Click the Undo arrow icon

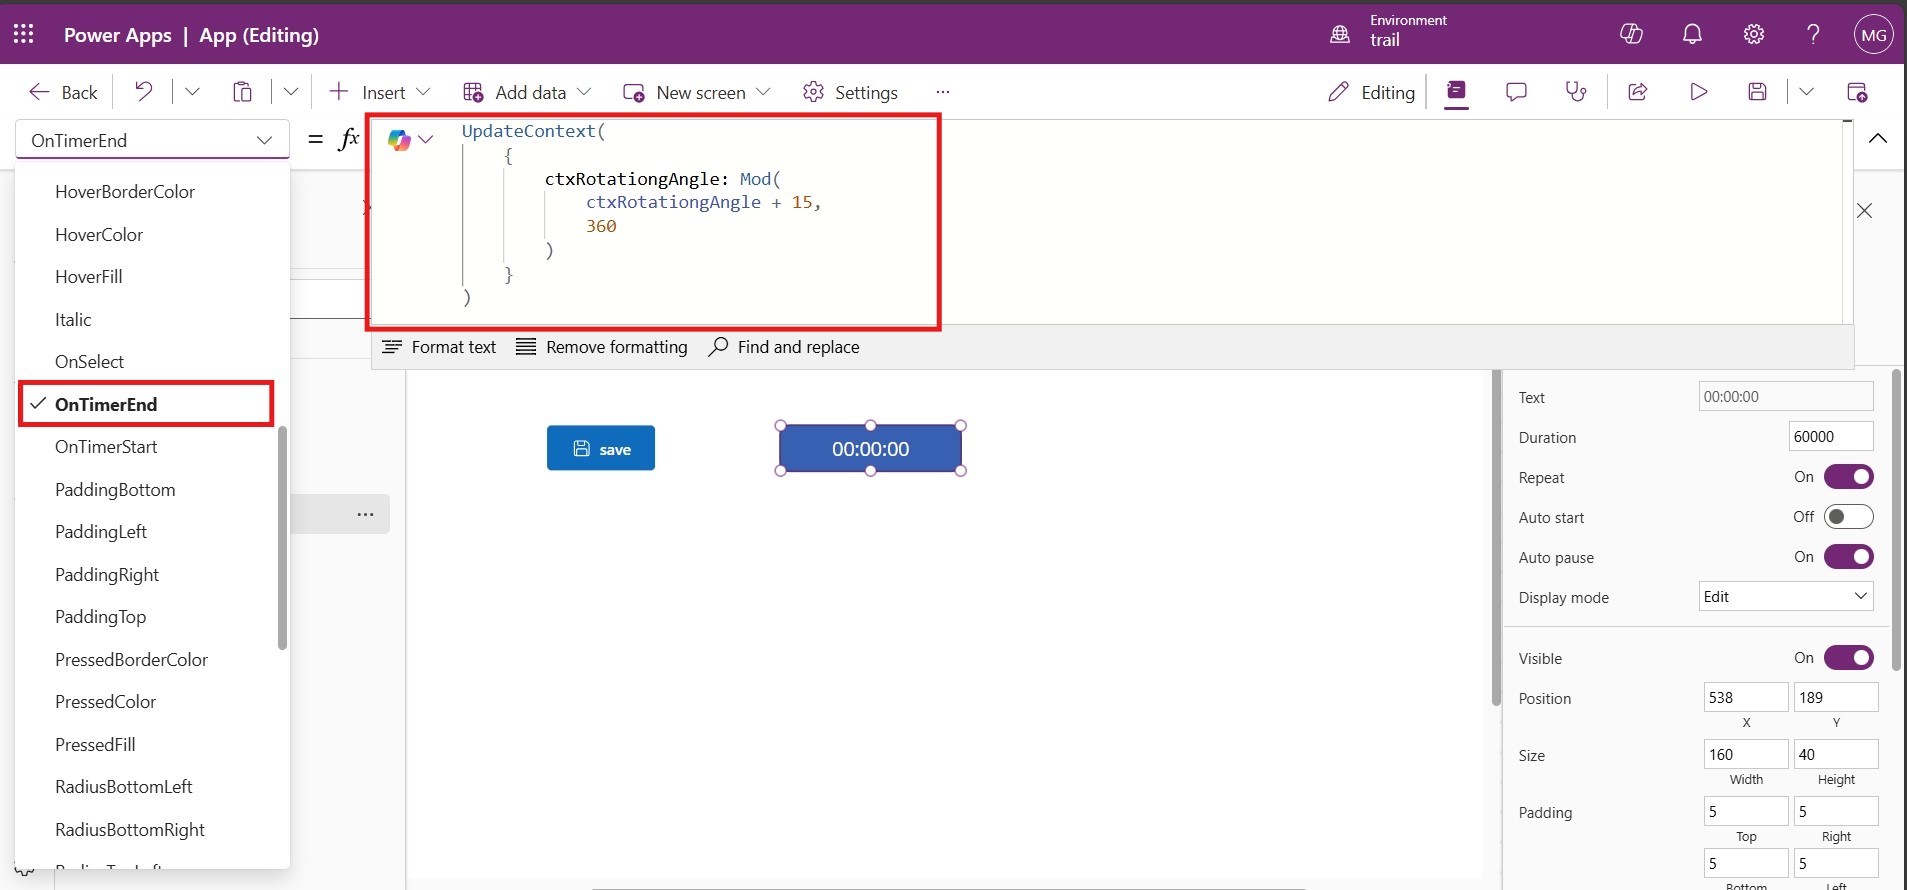pyautogui.click(x=144, y=92)
